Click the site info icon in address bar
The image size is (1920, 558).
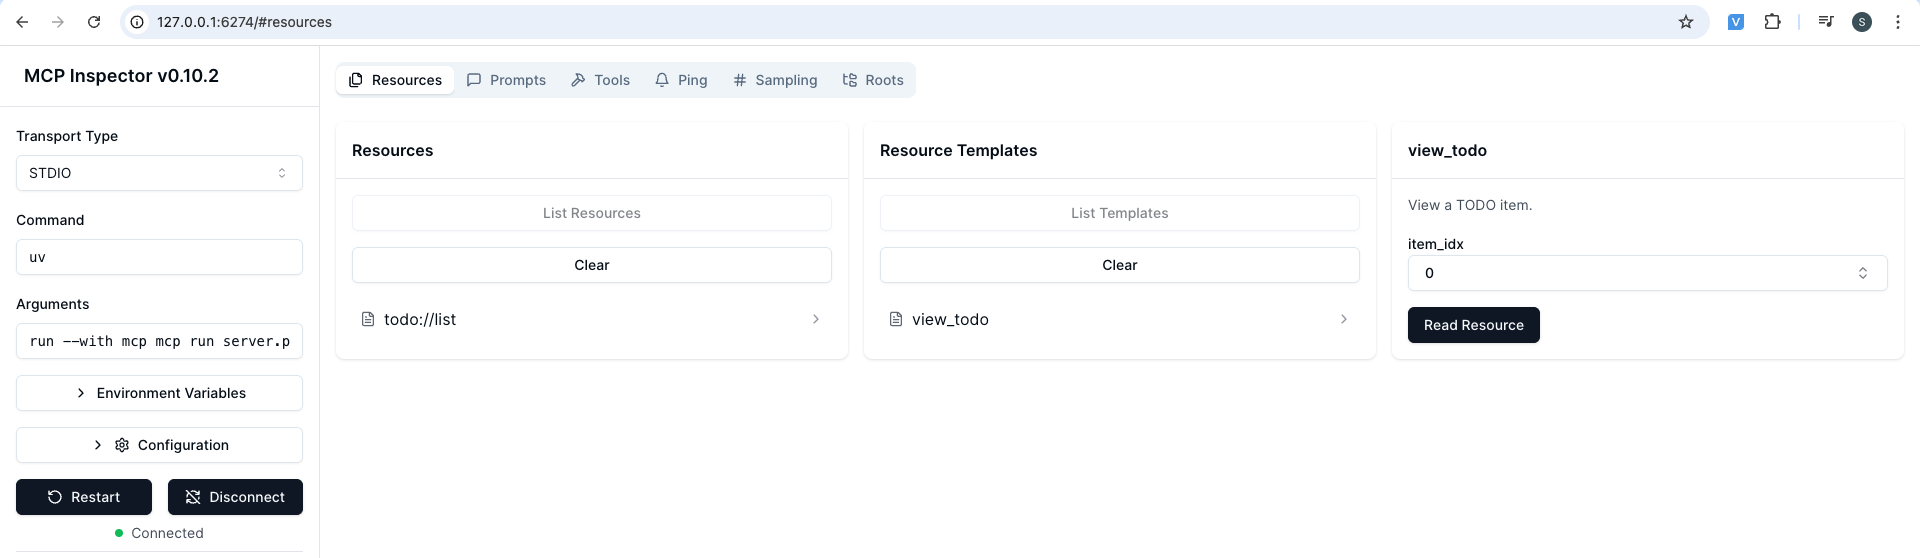(138, 22)
